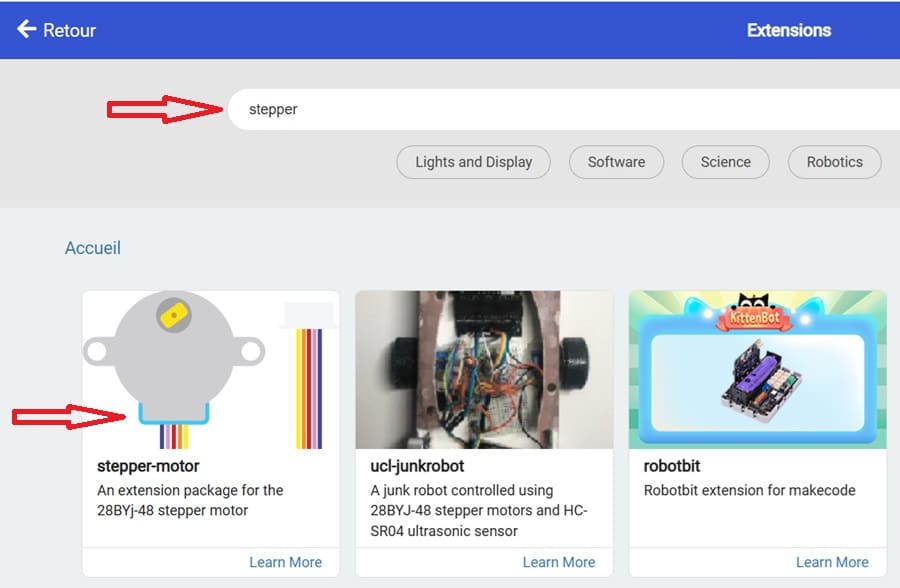This screenshot has width=900, height=588.
Task: Open Learn More for stepper-motor
Action: coord(285,562)
